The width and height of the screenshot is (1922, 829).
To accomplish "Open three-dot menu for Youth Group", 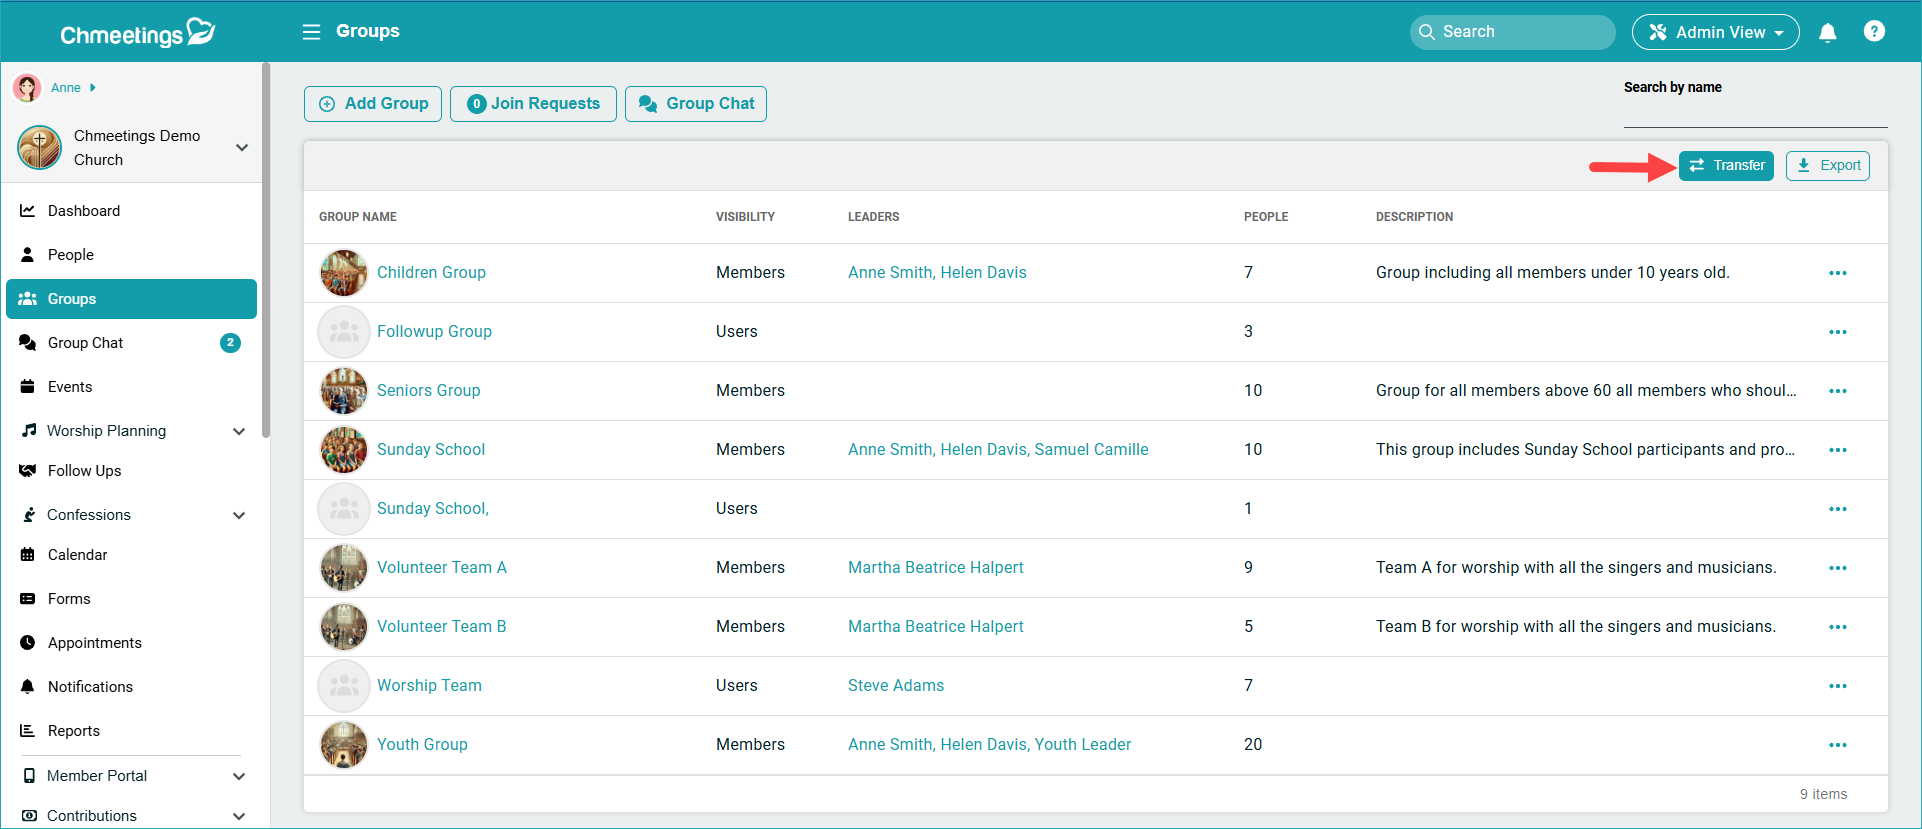I will (x=1837, y=745).
